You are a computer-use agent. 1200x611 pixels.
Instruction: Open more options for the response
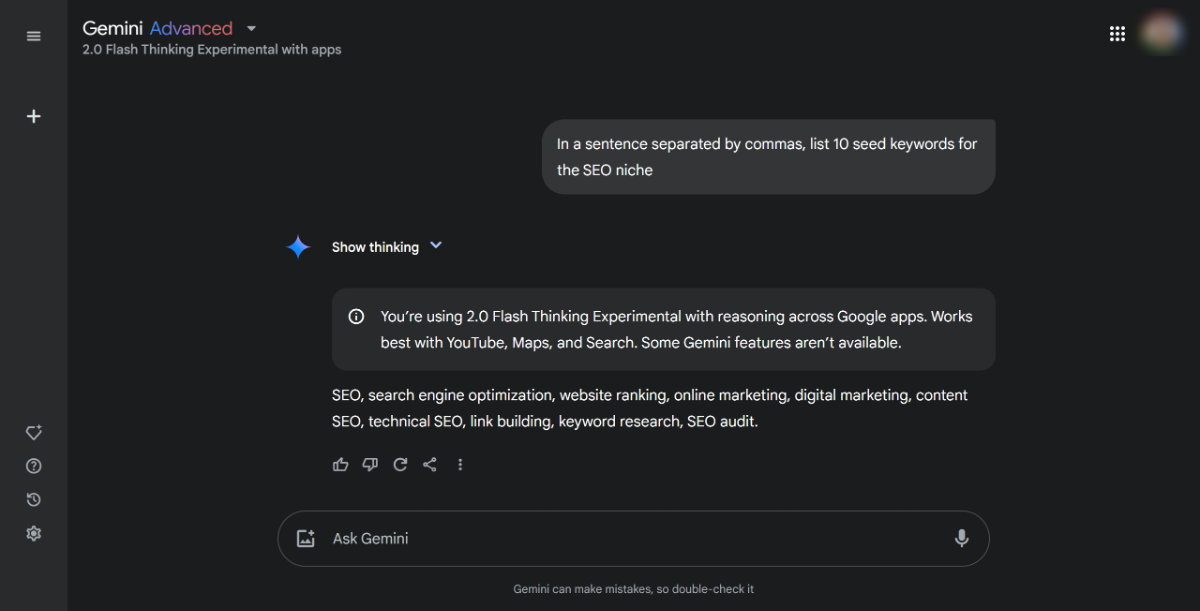460,464
